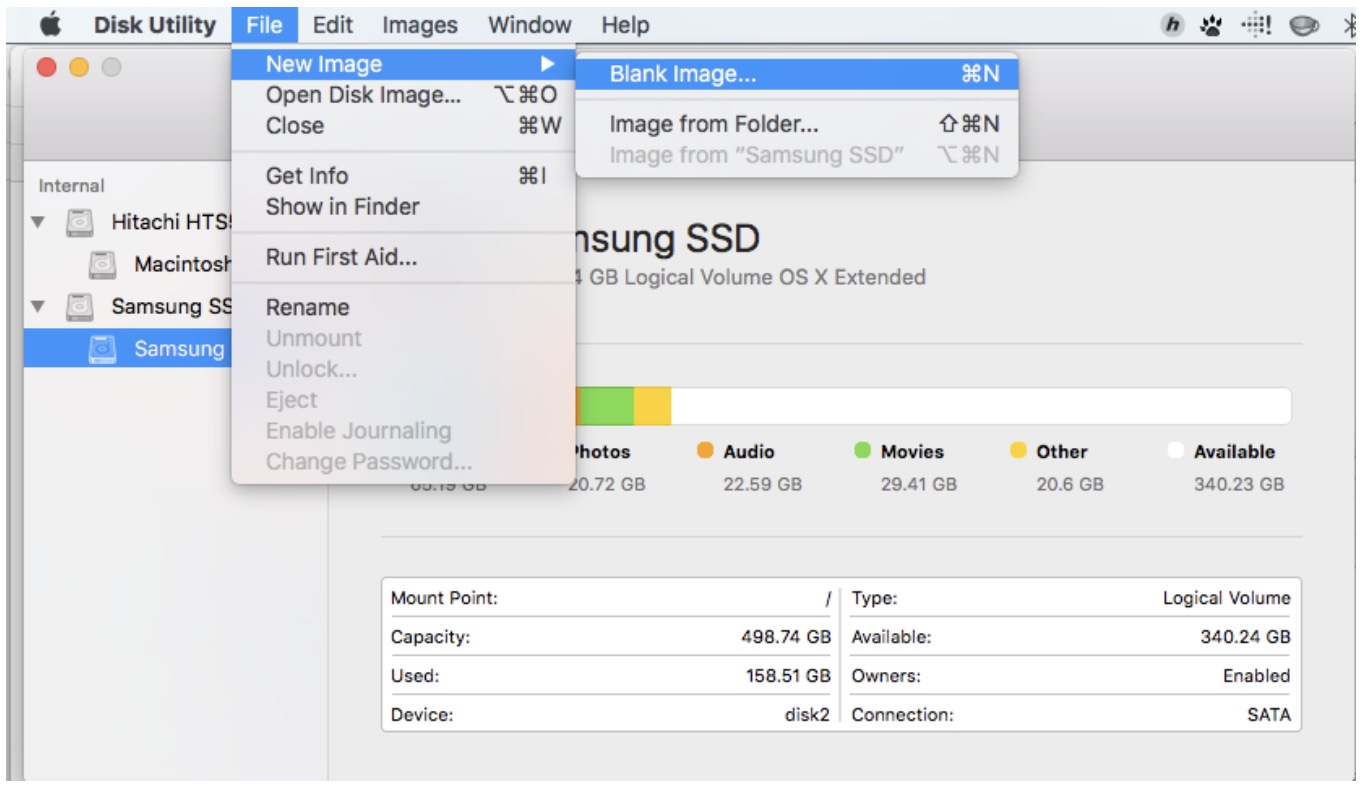Click the "29.41 GB" Movies size

918,484
